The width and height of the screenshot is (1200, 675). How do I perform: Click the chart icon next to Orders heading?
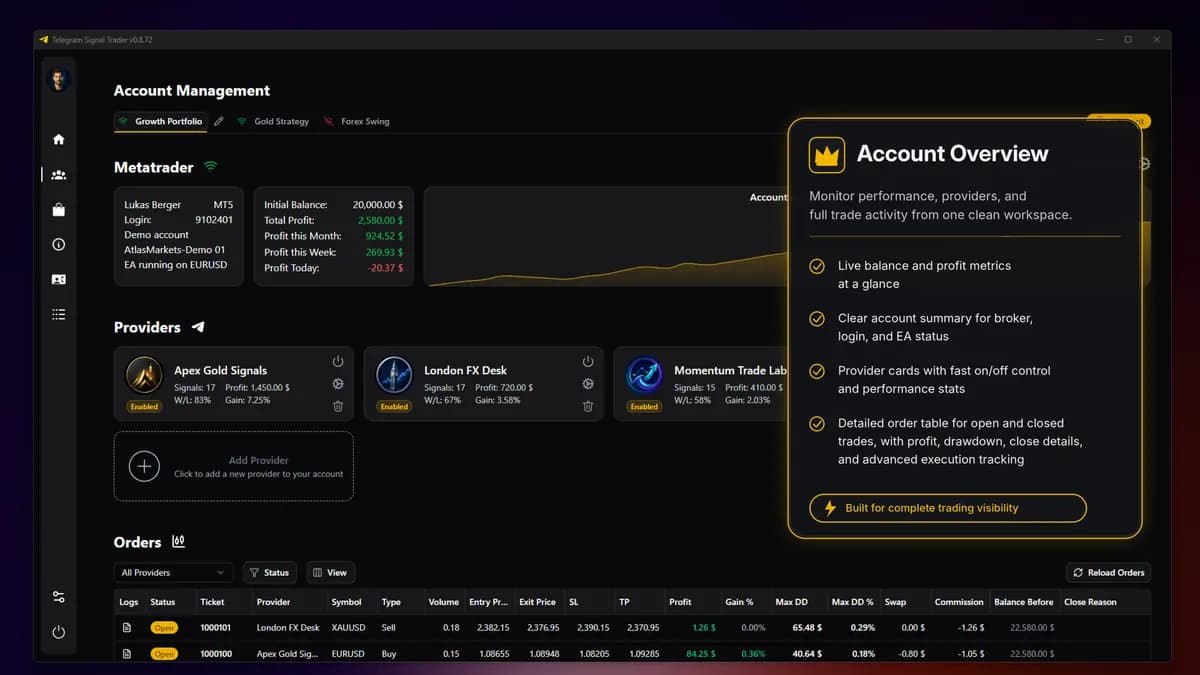[179, 541]
